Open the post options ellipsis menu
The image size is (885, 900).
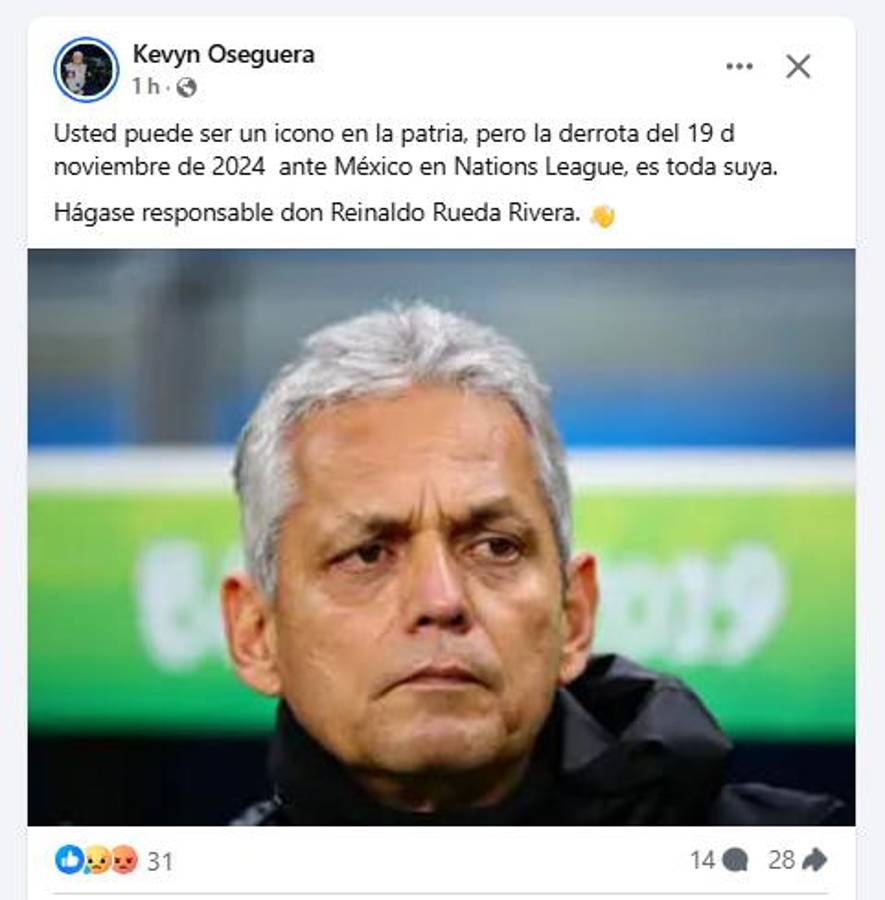pyautogui.click(x=741, y=63)
